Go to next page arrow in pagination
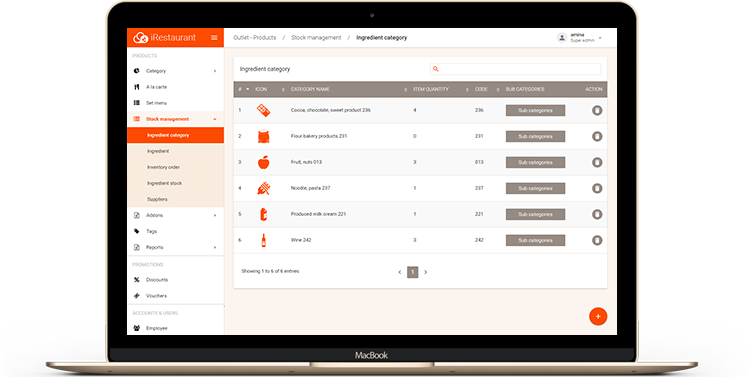 [426, 272]
